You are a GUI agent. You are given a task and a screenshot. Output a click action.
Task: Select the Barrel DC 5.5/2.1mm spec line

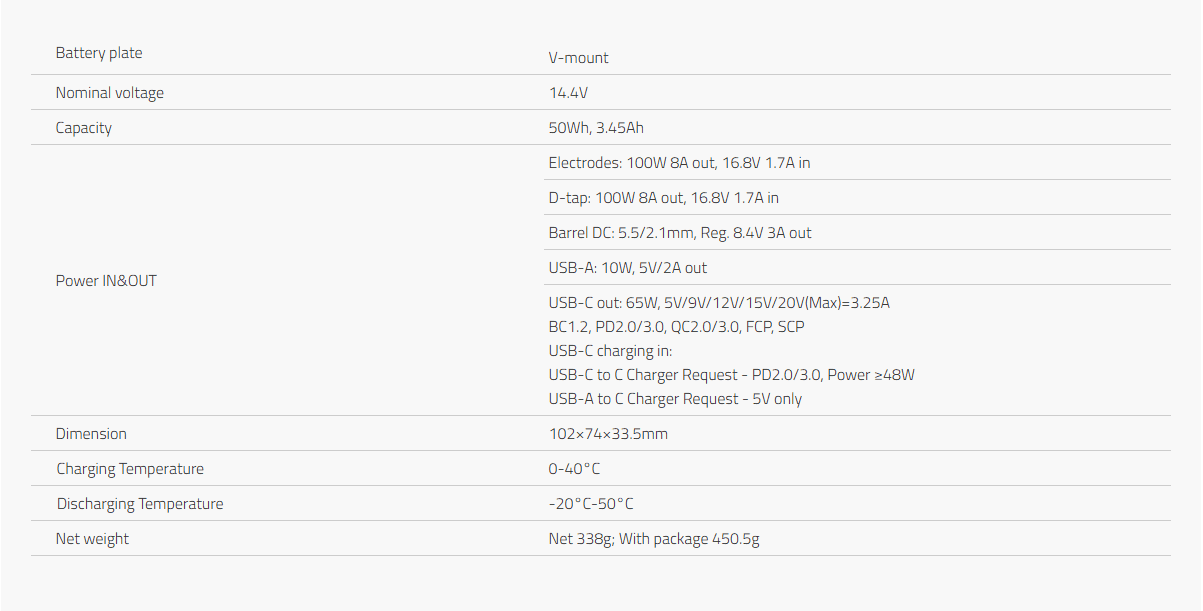[680, 233]
